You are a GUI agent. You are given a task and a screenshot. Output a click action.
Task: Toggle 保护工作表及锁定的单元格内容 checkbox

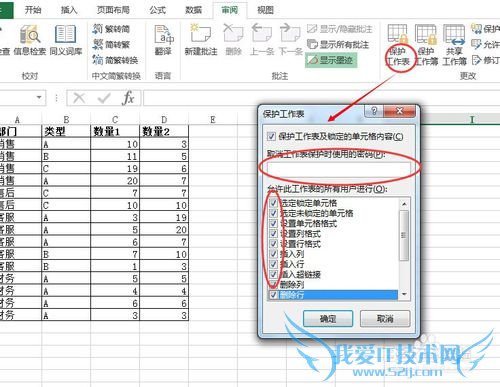click(271, 136)
